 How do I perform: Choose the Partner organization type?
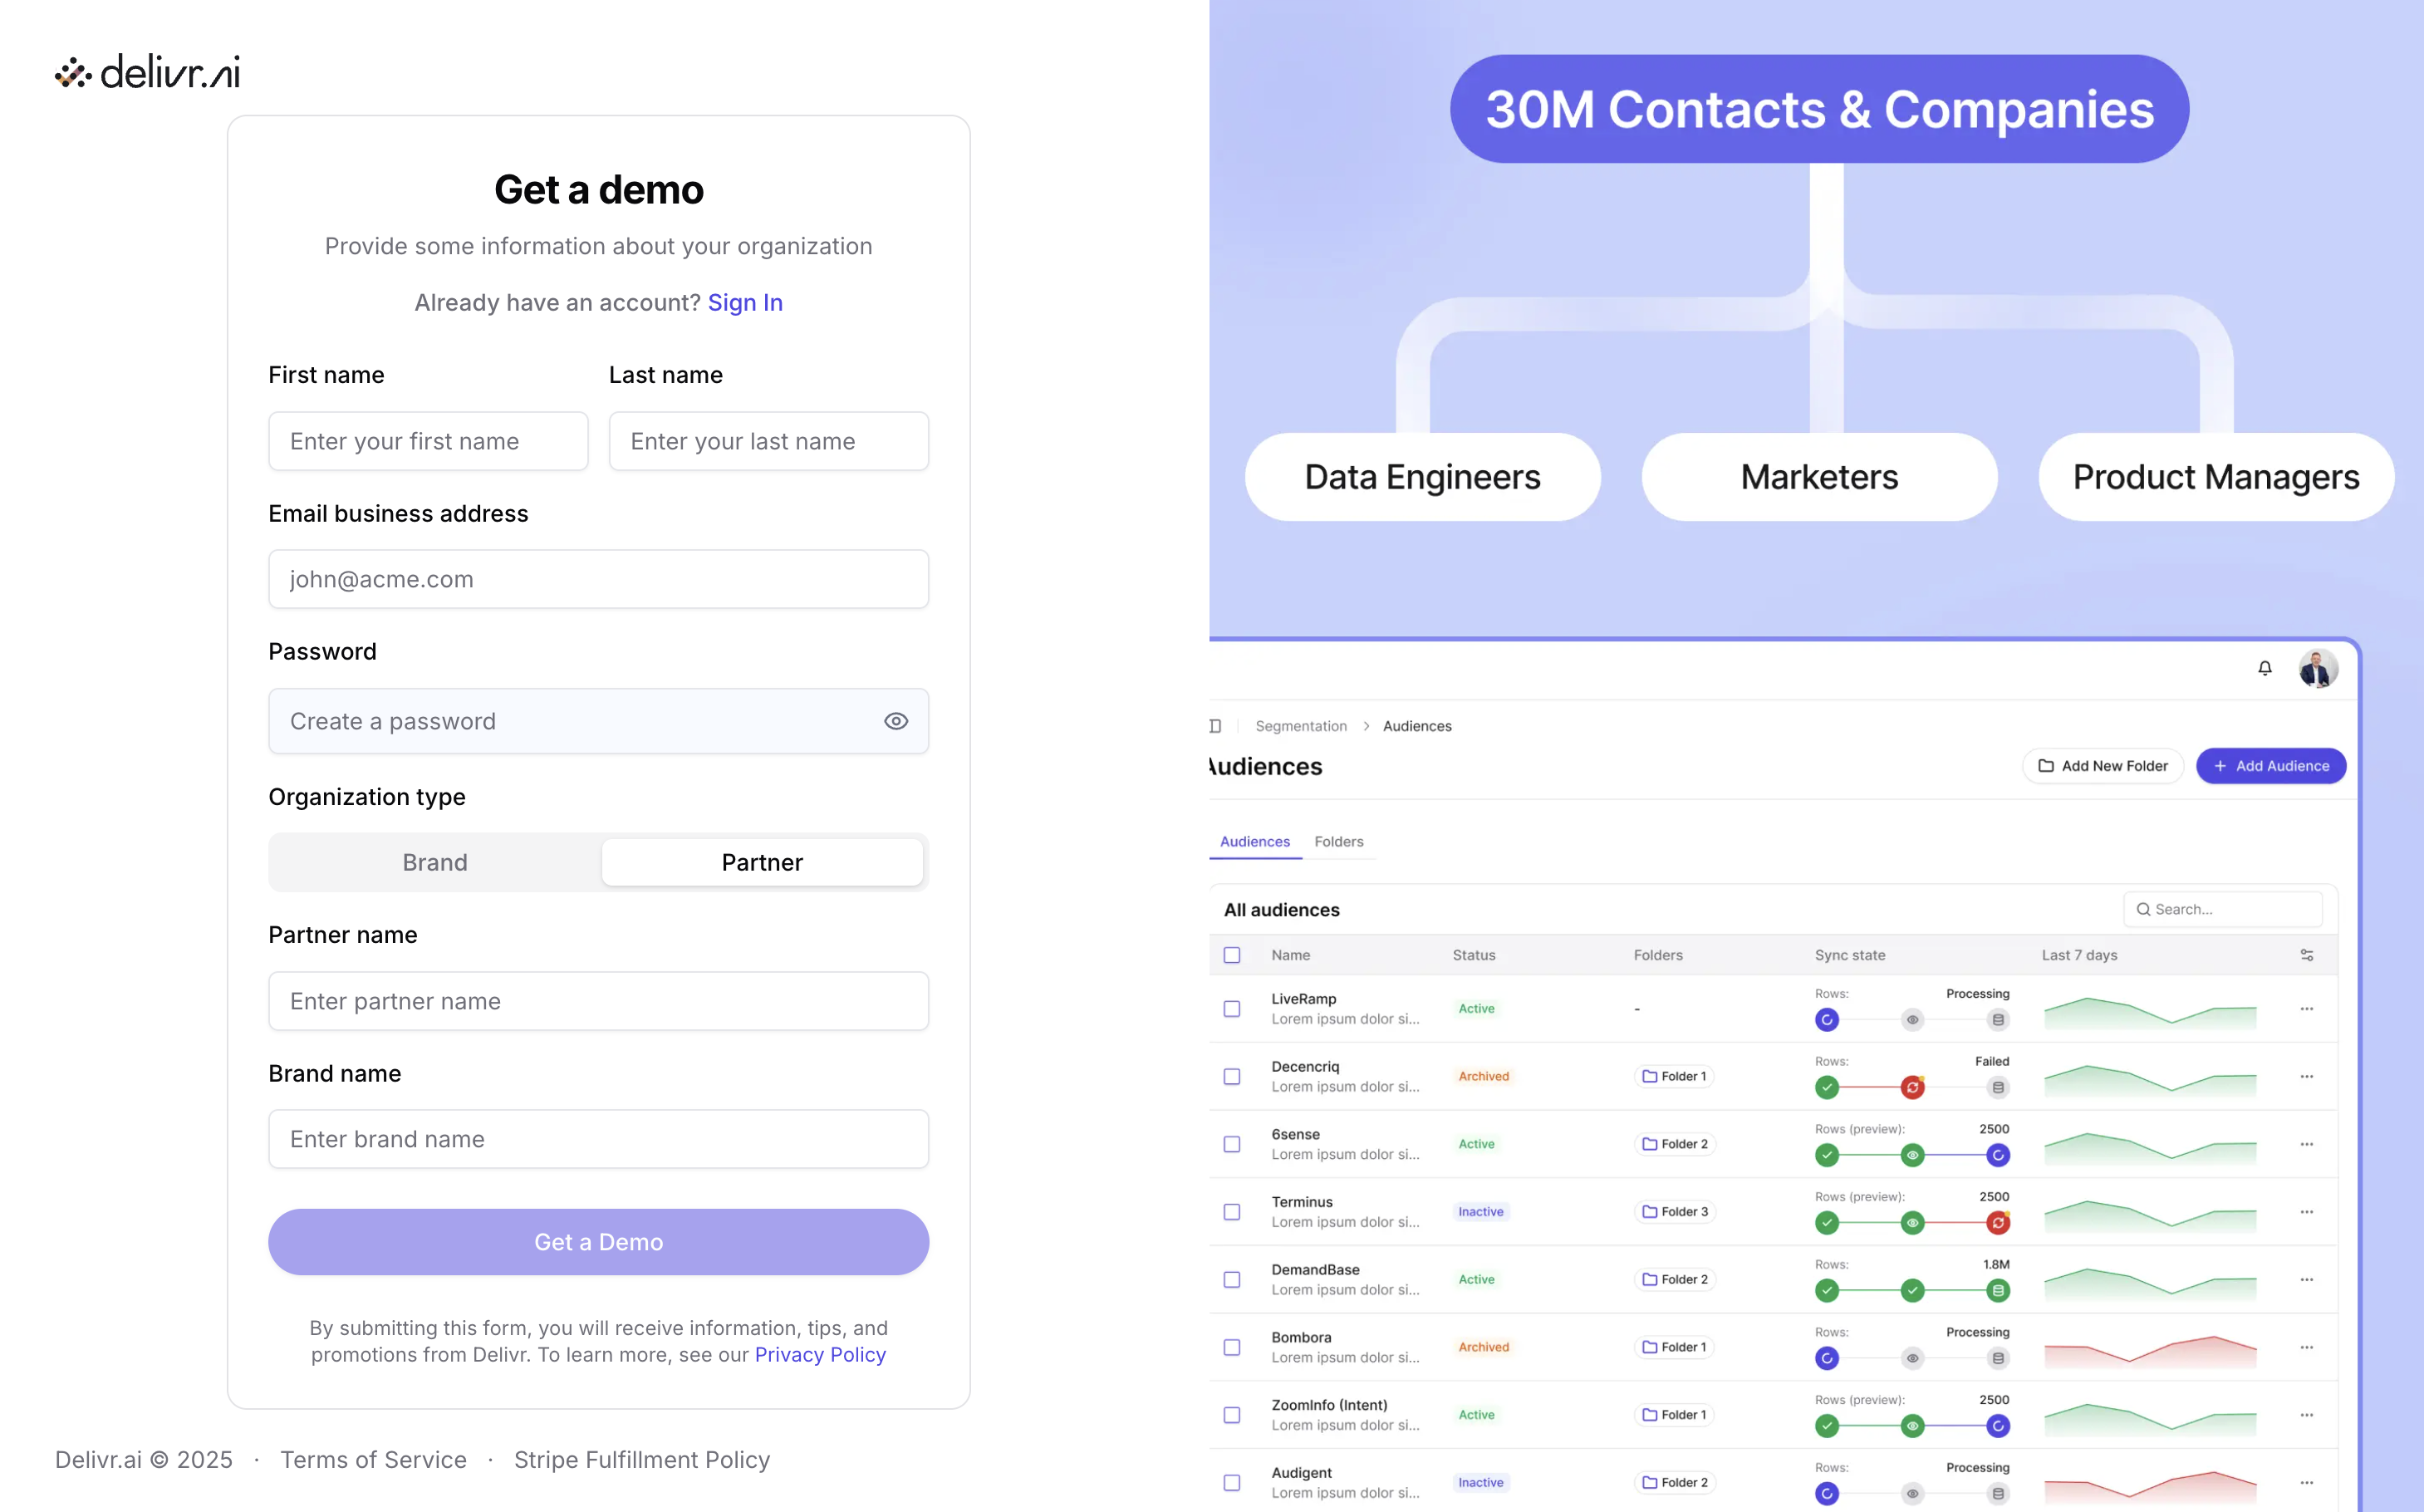762,862
